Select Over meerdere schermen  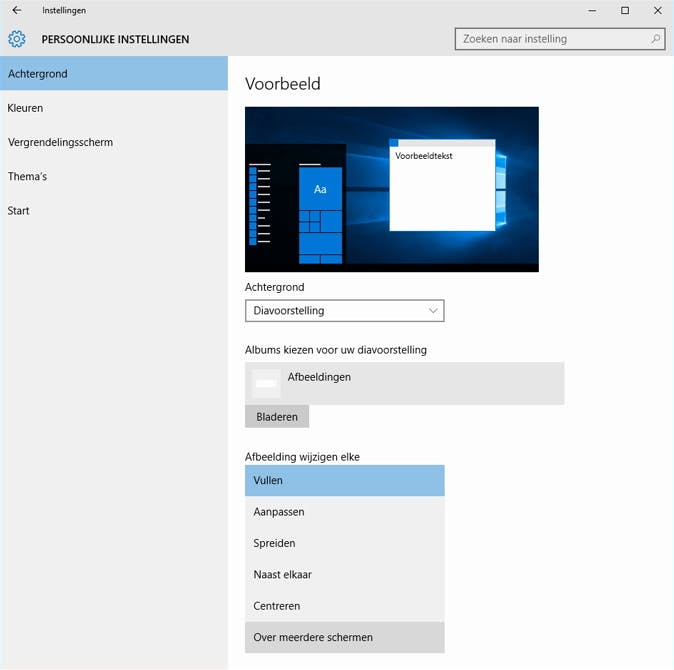345,637
